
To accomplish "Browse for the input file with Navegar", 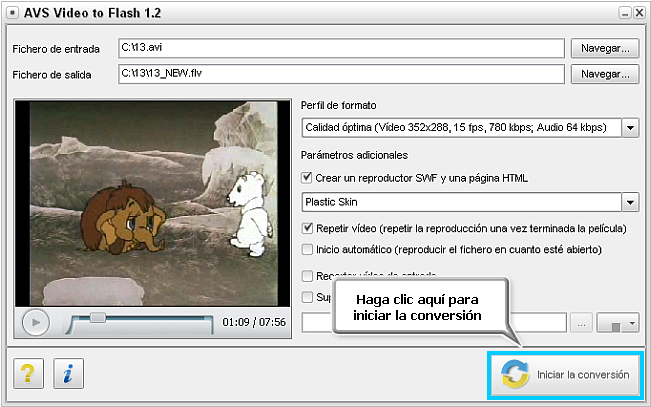I will point(605,48).
